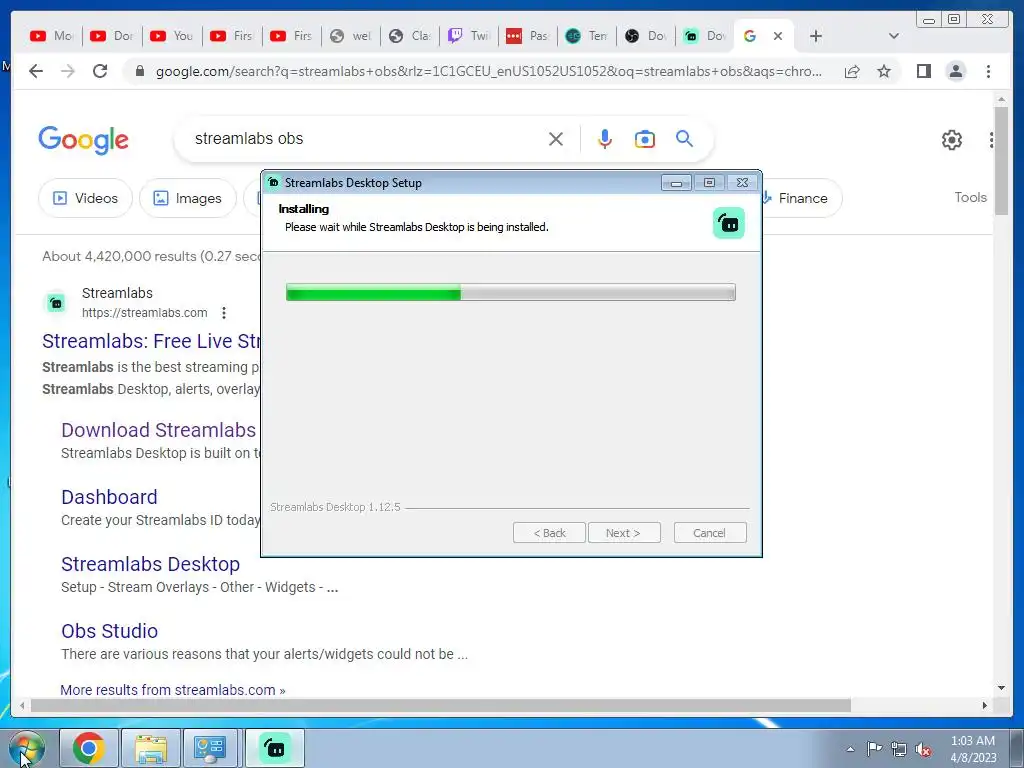Click the blue magnifier search icon
1024x768 pixels.
[684, 138]
